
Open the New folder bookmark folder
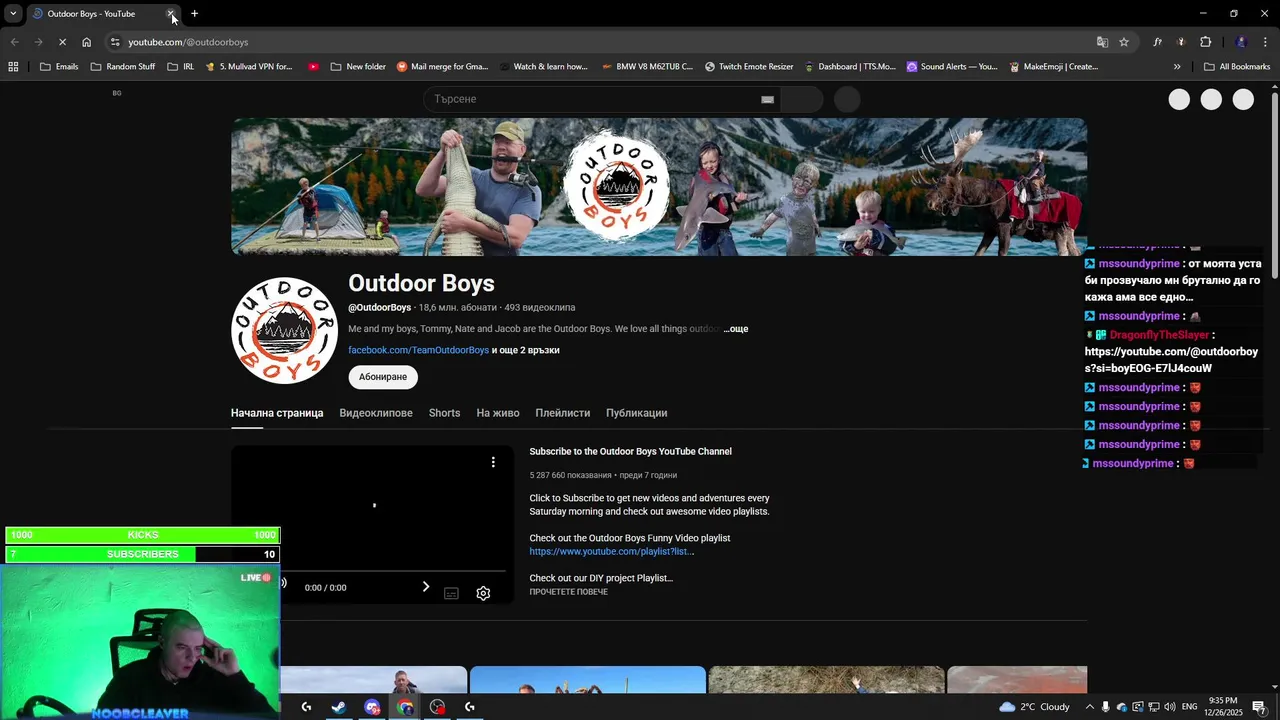click(358, 67)
